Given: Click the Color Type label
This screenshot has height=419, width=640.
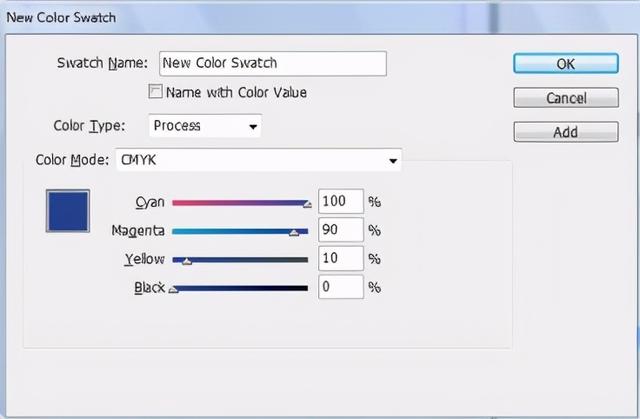Looking at the screenshot, I should point(89,126).
